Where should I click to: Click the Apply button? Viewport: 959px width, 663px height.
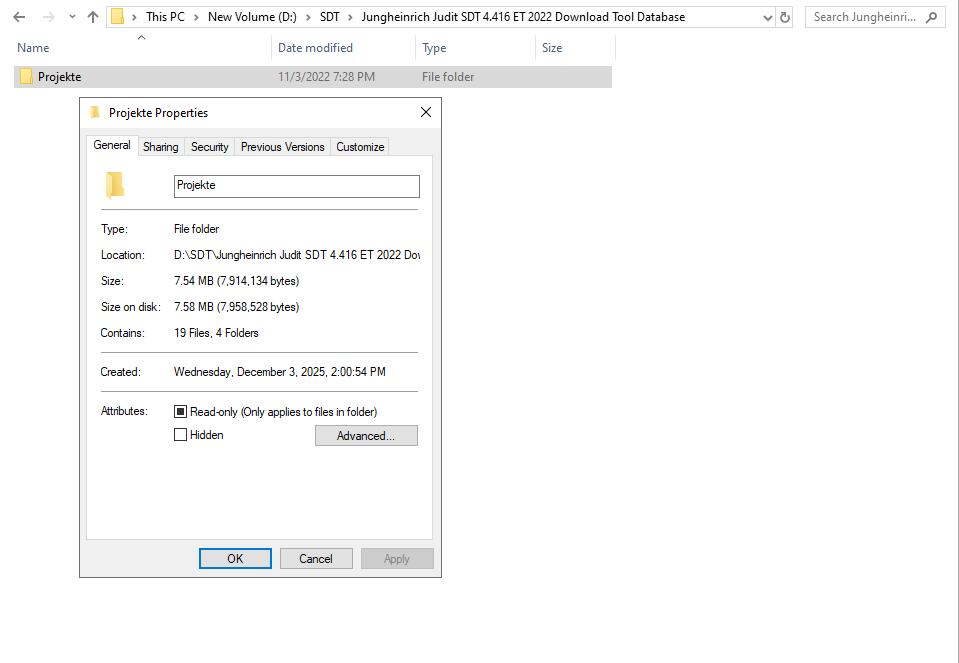pyautogui.click(x=397, y=558)
